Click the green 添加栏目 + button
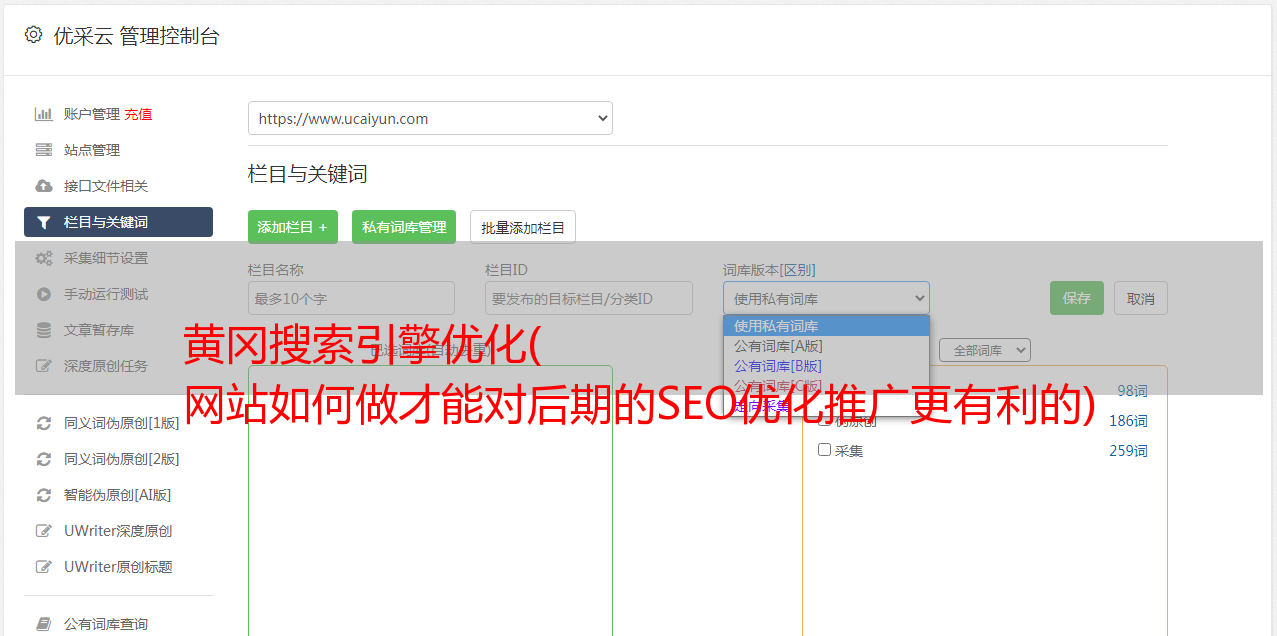1277x636 pixels. pyautogui.click(x=293, y=227)
